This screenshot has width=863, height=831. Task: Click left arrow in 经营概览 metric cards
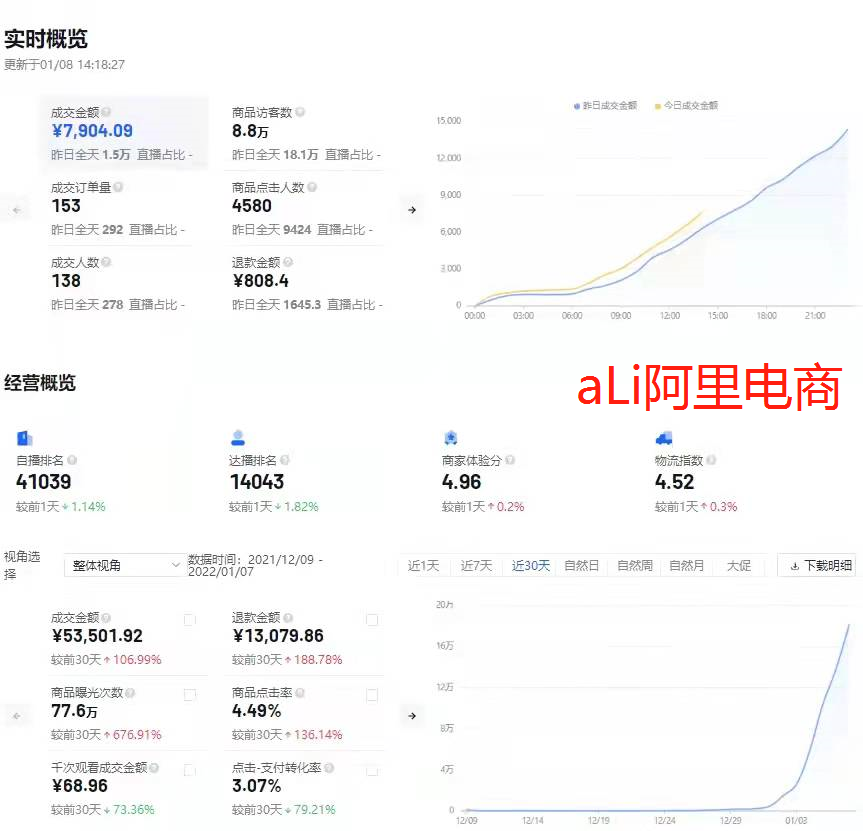click(17, 716)
